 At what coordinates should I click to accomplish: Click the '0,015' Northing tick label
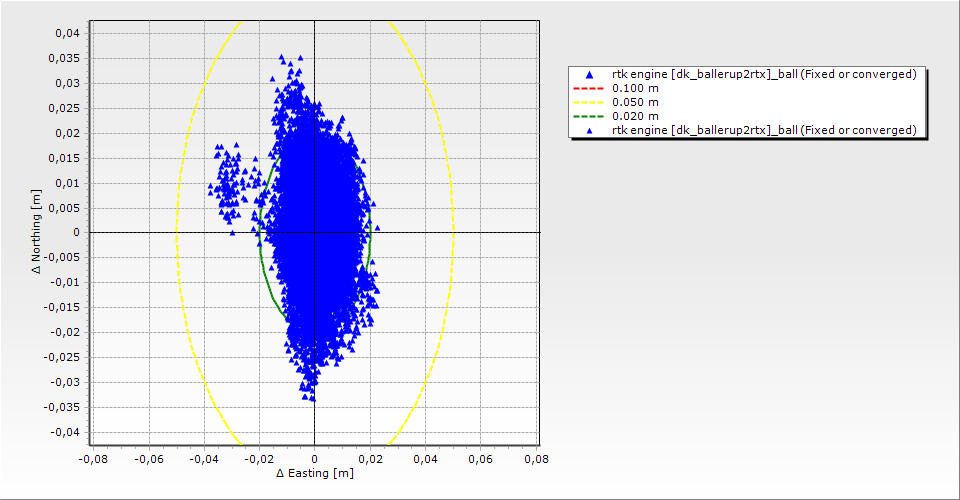[x=64, y=158]
